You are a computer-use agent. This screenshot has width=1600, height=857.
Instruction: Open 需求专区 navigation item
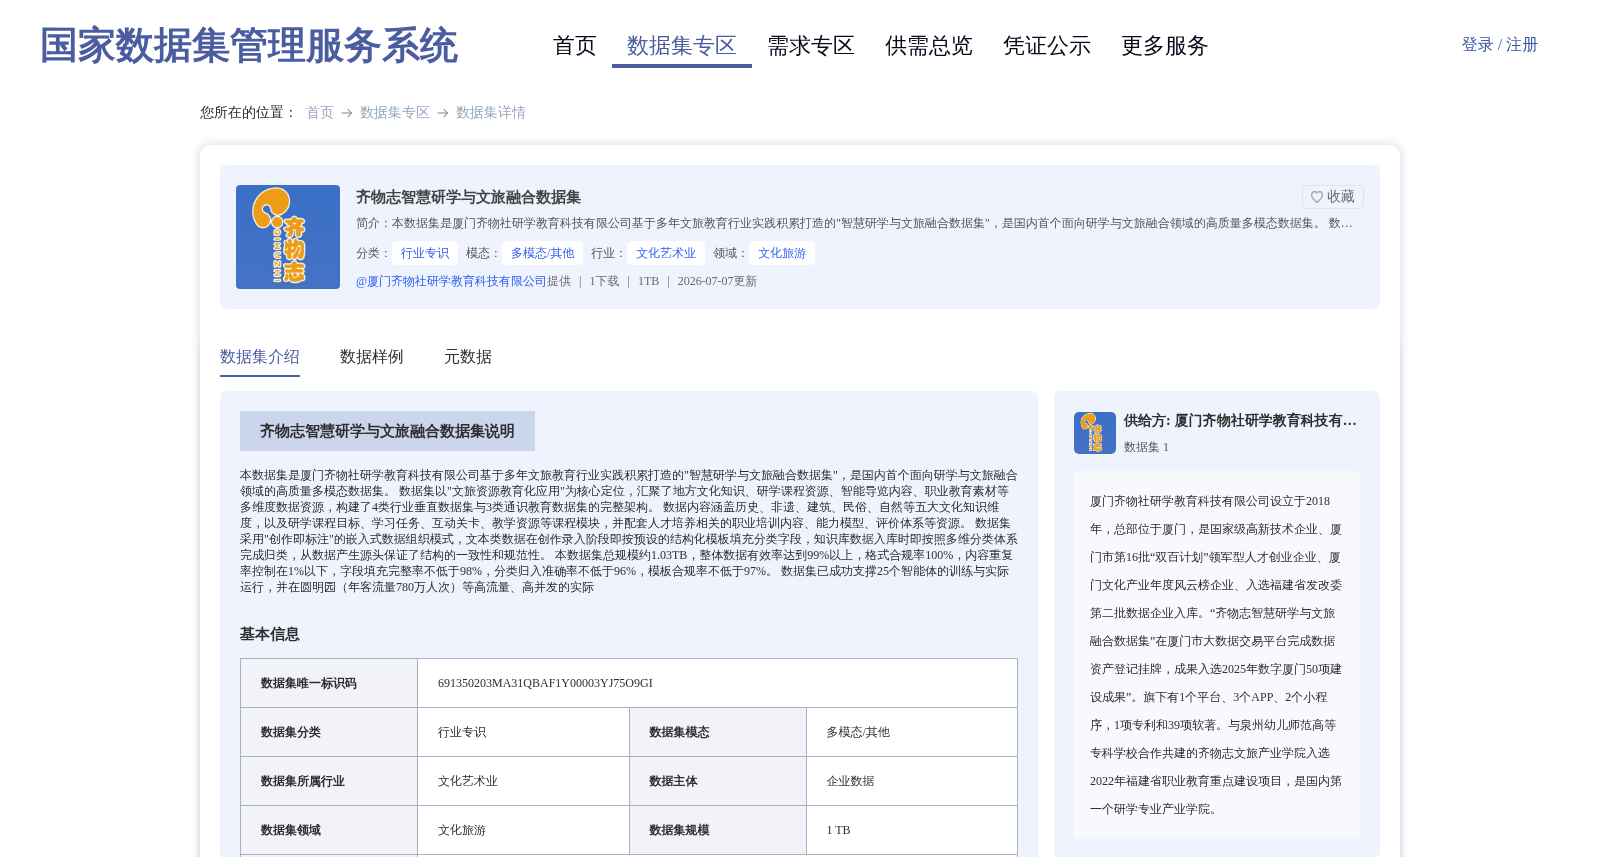[811, 46]
